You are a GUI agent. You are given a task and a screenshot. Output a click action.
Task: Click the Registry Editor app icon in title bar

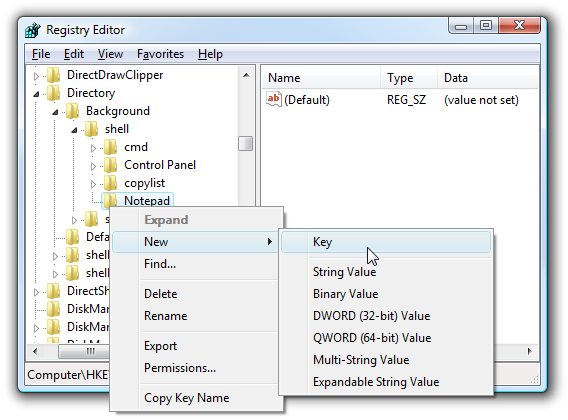[33, 30]
